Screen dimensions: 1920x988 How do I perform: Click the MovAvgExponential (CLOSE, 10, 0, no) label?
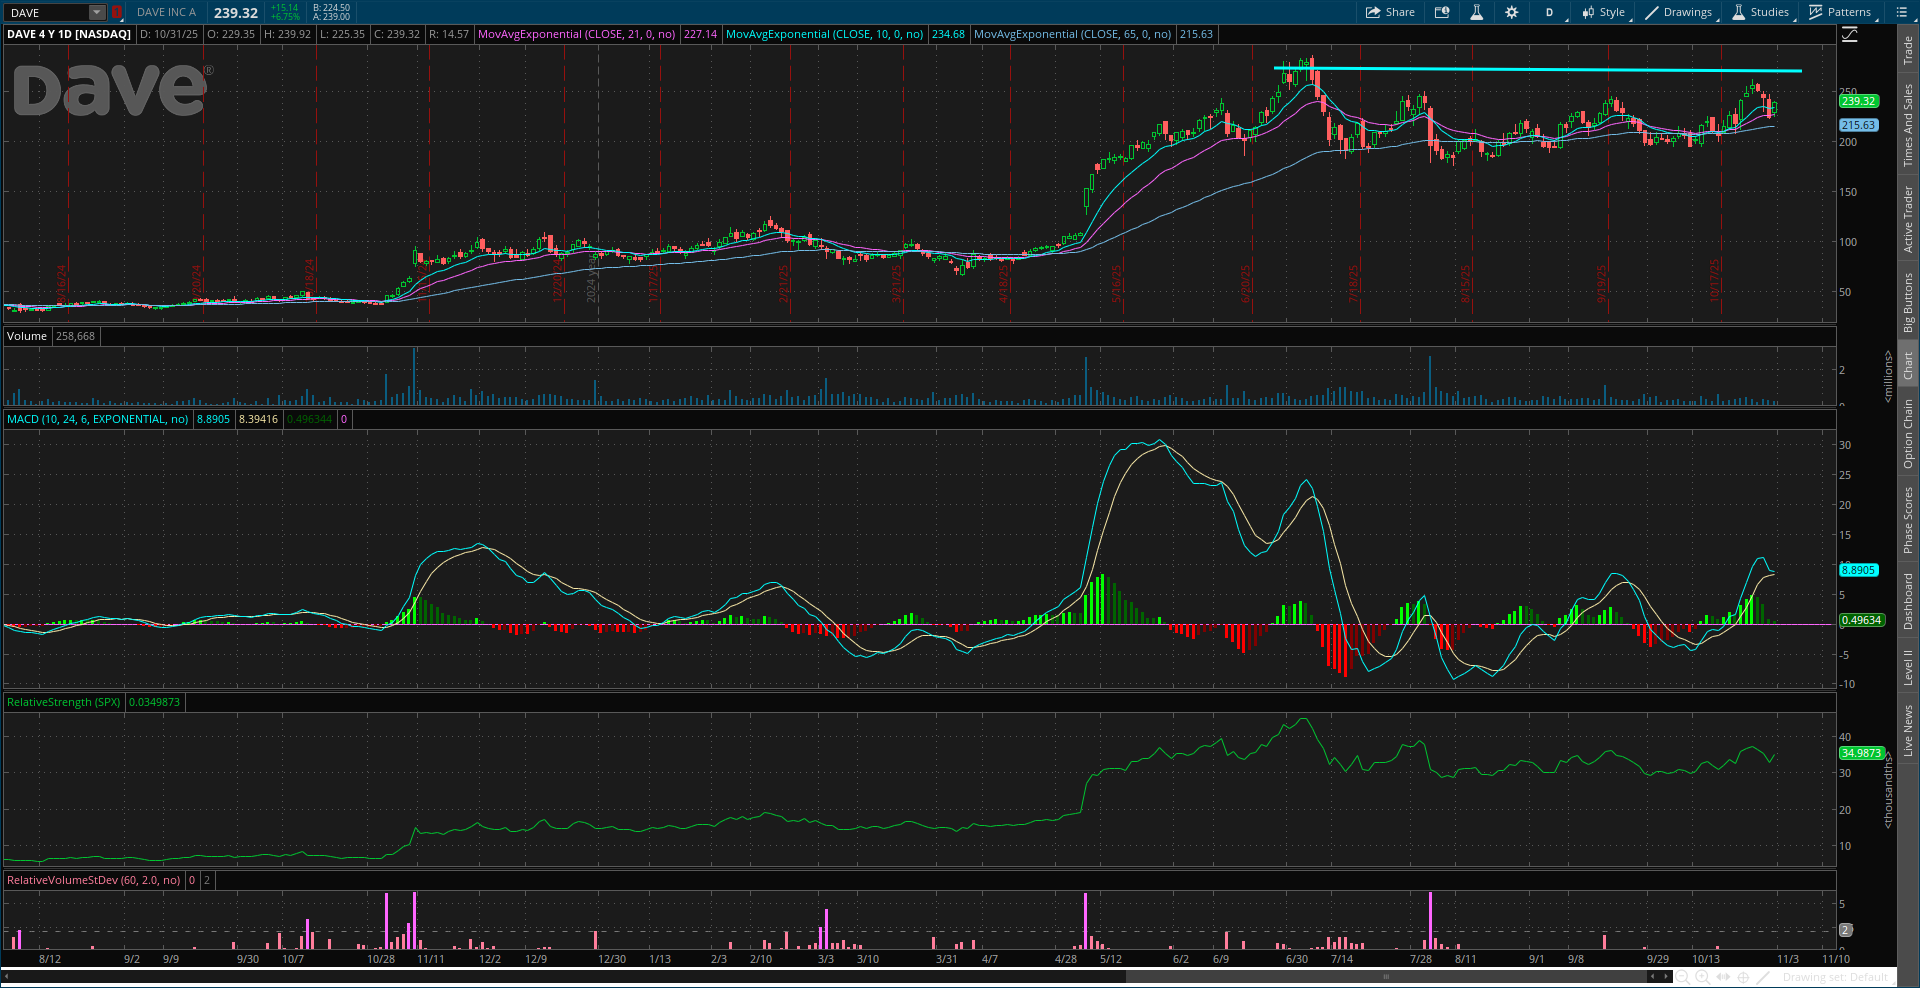coord(825,34)
